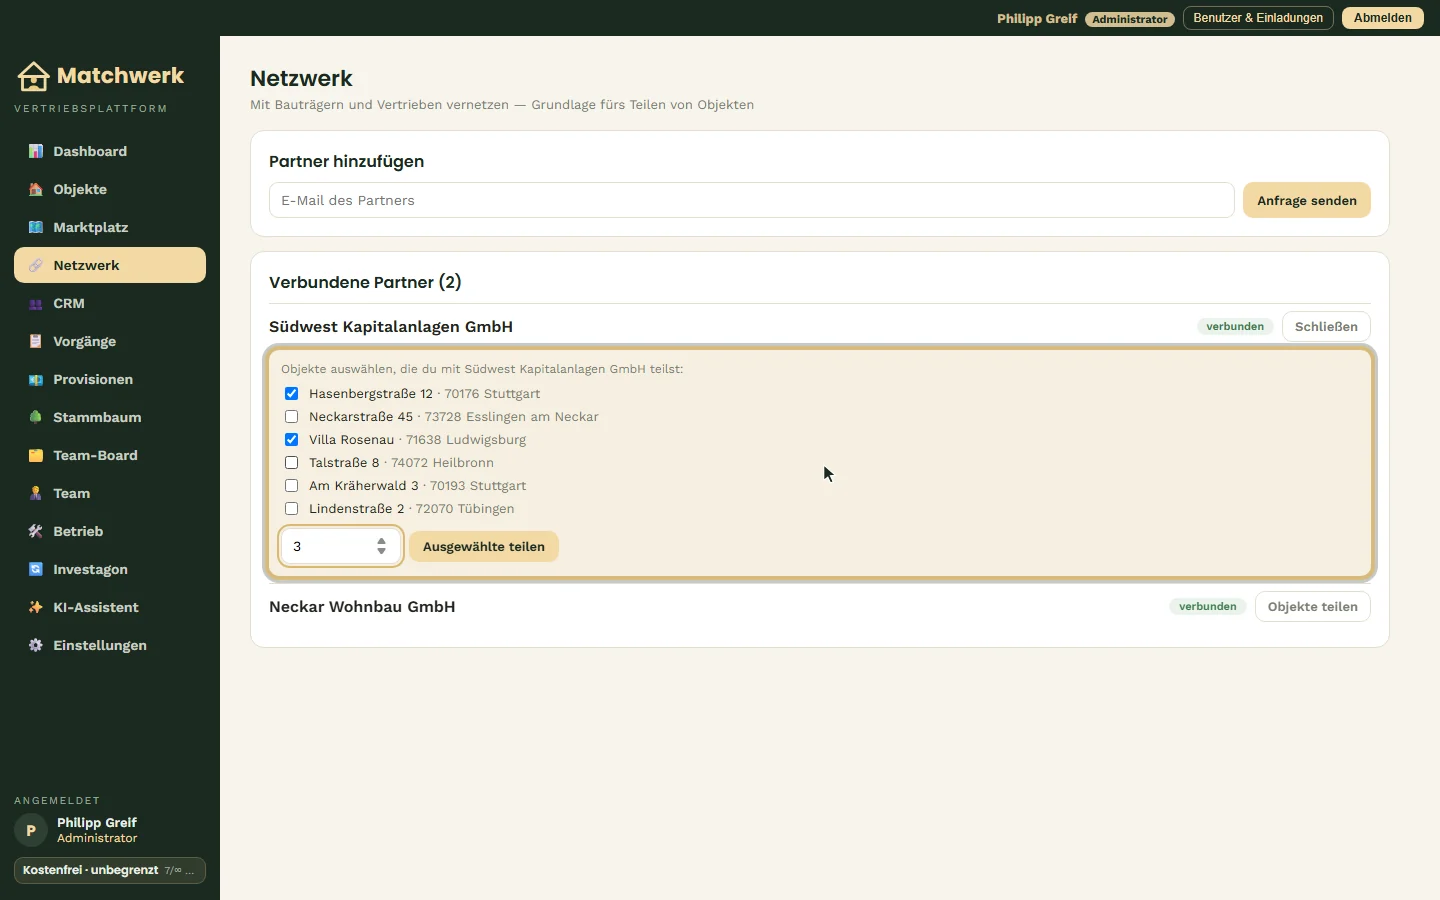Expand Neckar Wohnbau with Objekte teilen
The height and width of the screenshot is (900, 1440).
click(x=1312, y=607)
